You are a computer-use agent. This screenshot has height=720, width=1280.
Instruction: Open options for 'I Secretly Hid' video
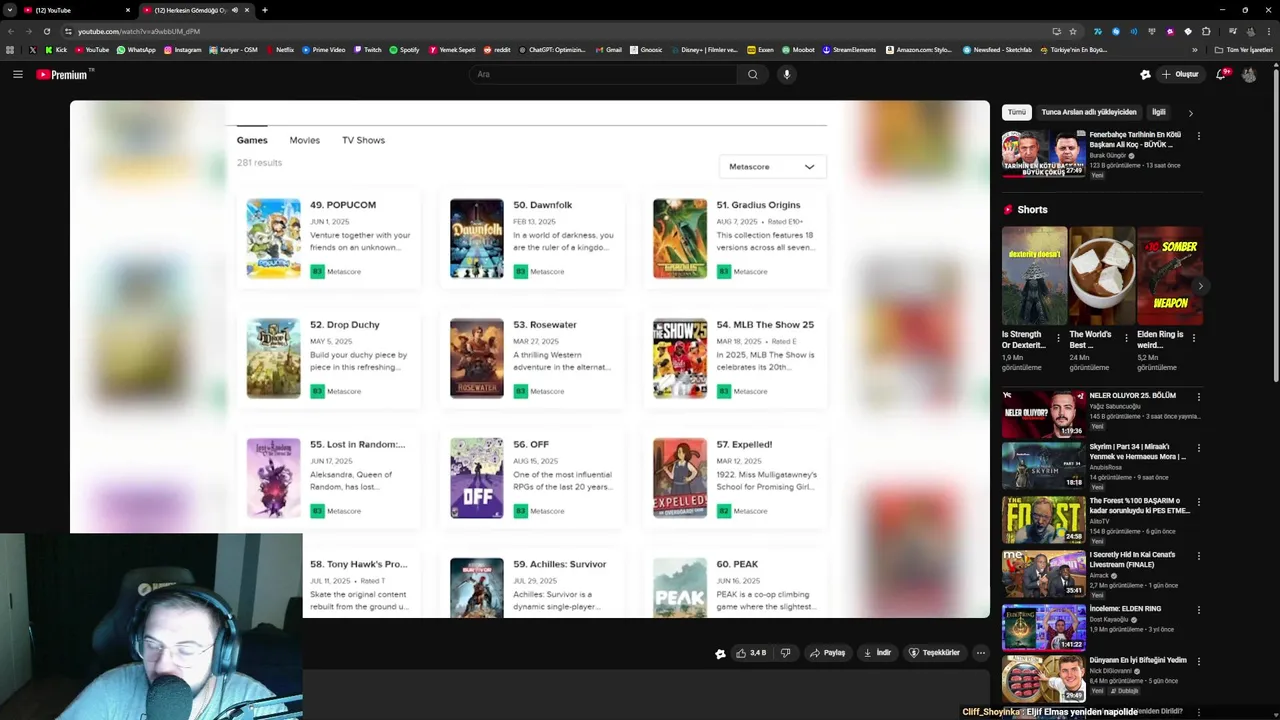pyautogui.click(x=1198, y=556)
